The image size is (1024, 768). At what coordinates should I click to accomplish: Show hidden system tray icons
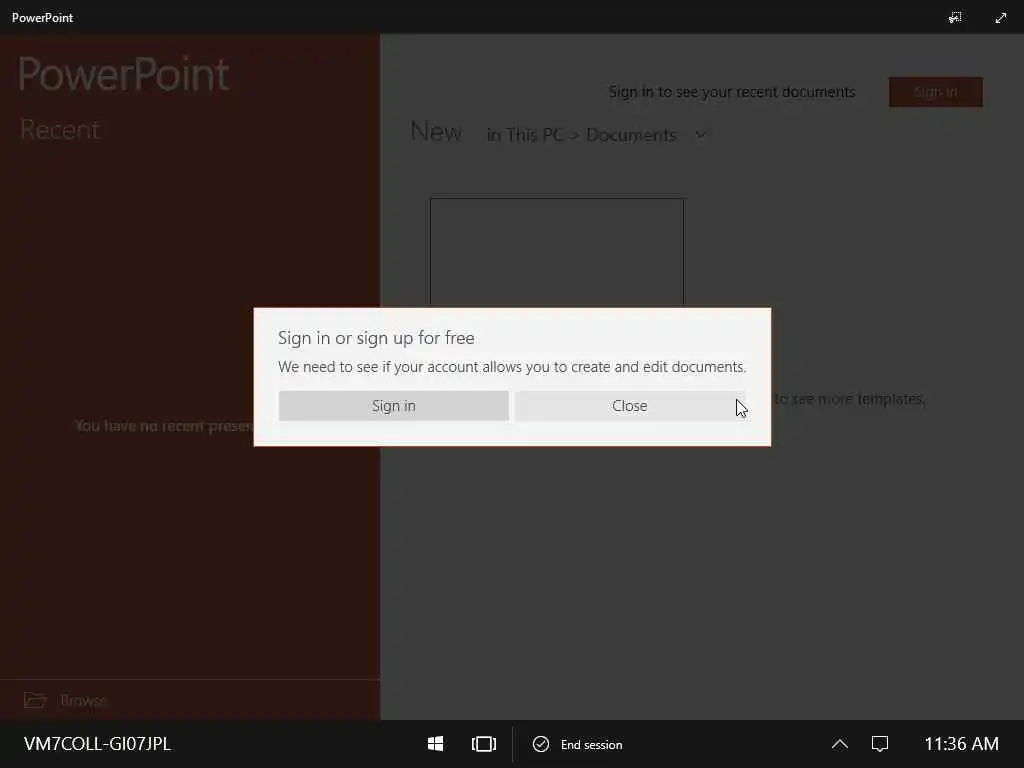pyautogui.click(x=840, y=744)
